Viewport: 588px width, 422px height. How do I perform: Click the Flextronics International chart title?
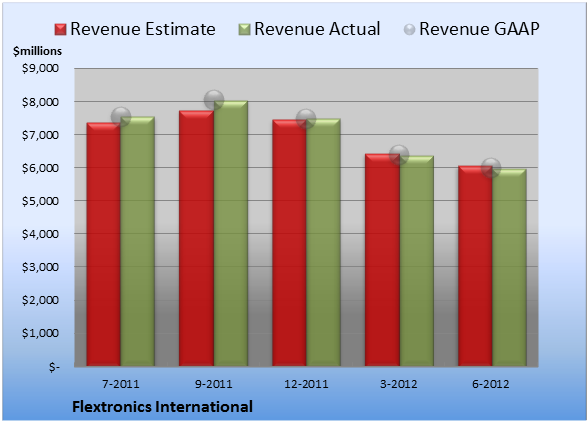click(x=162, y=407)
